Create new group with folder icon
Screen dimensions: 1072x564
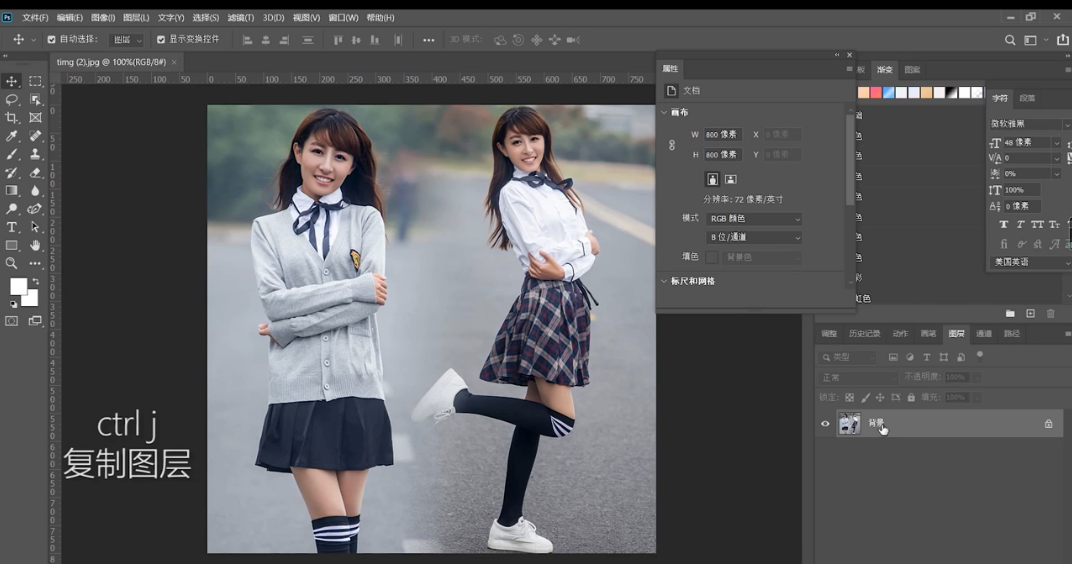pyautogui.click(x=1010, y=313)
